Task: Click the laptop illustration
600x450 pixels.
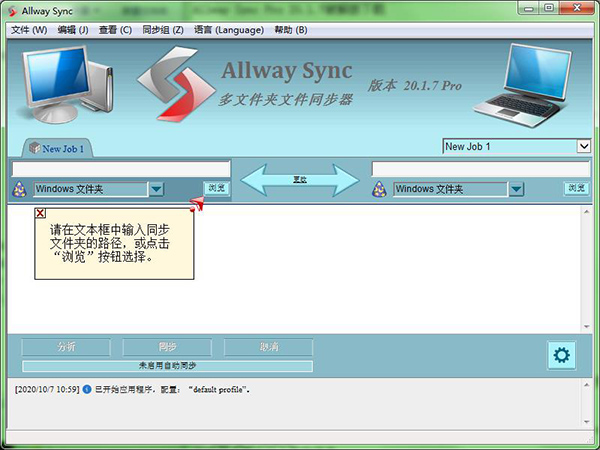Action: coord(523,84)
